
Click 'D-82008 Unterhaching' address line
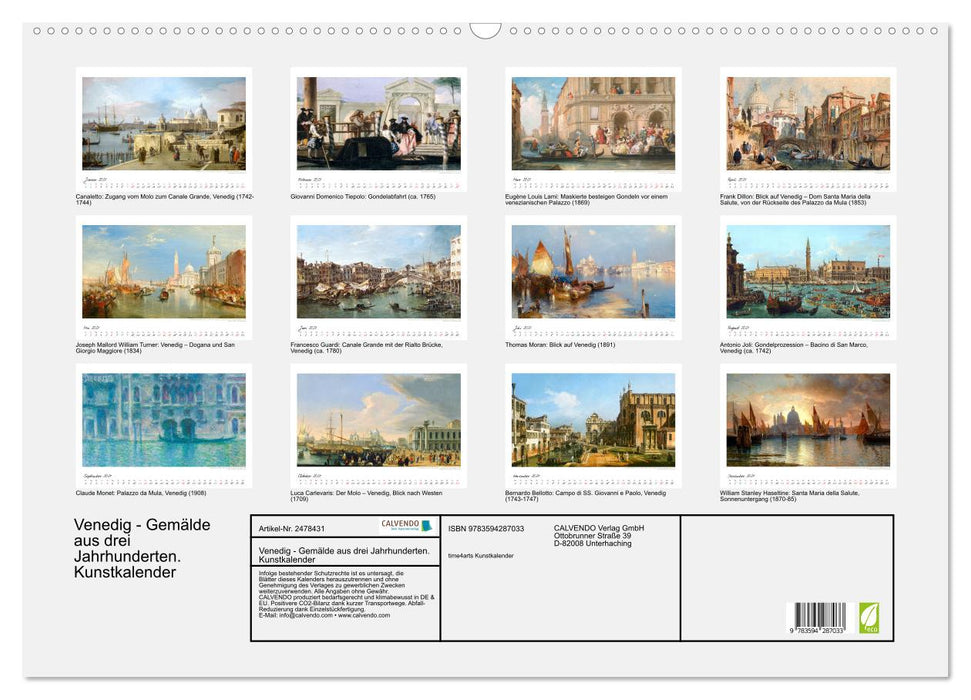click(x=593, y=543)
